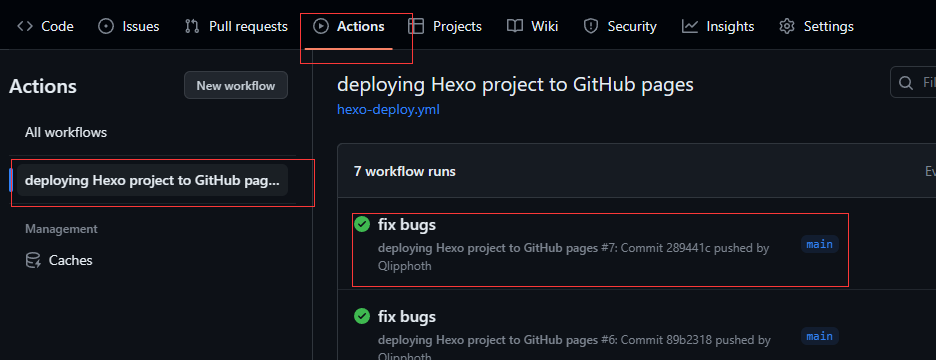Click the Code brackets icon

[24, 26]
